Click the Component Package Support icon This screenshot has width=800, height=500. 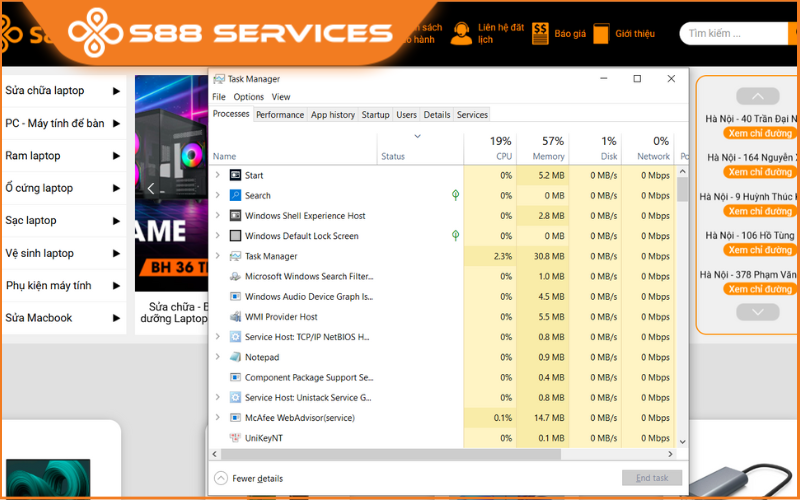pos(235,378)
